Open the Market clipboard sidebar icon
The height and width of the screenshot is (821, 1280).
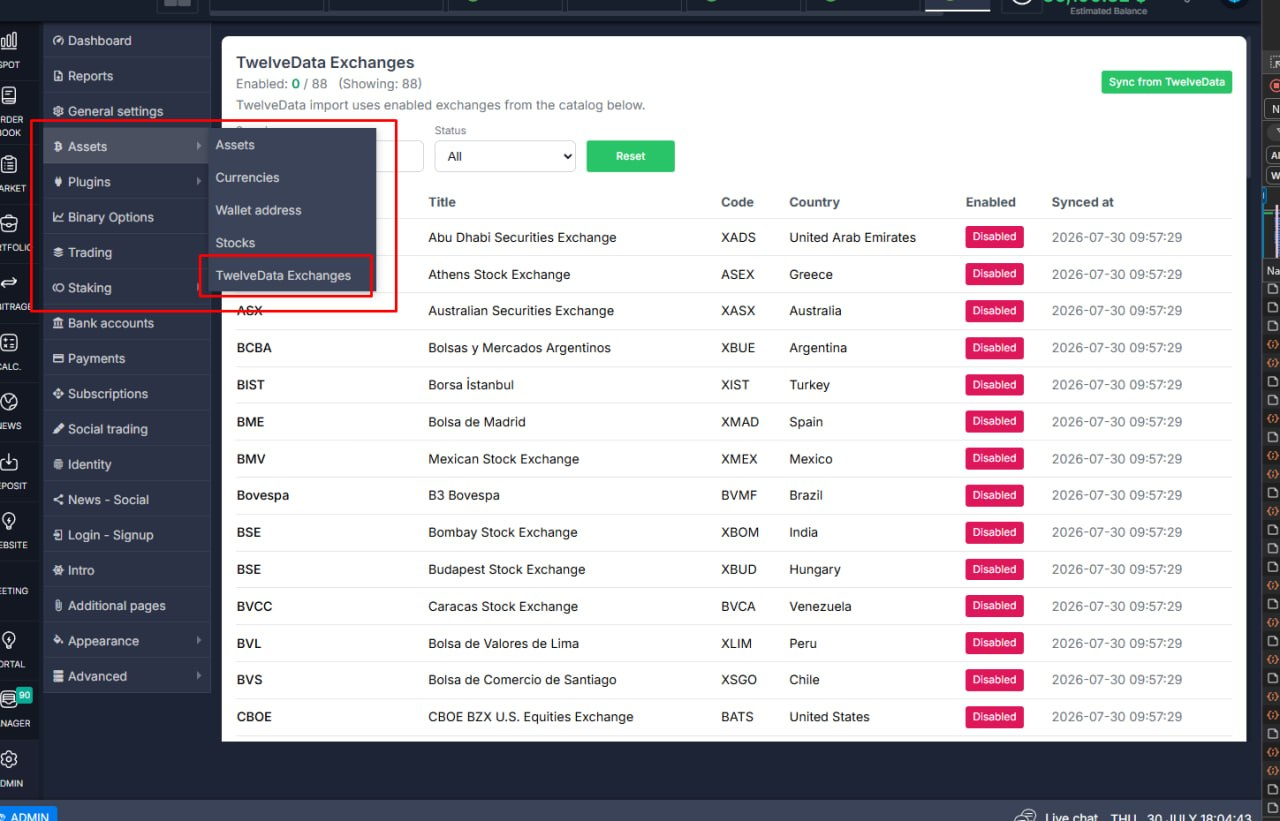(9, 164)
